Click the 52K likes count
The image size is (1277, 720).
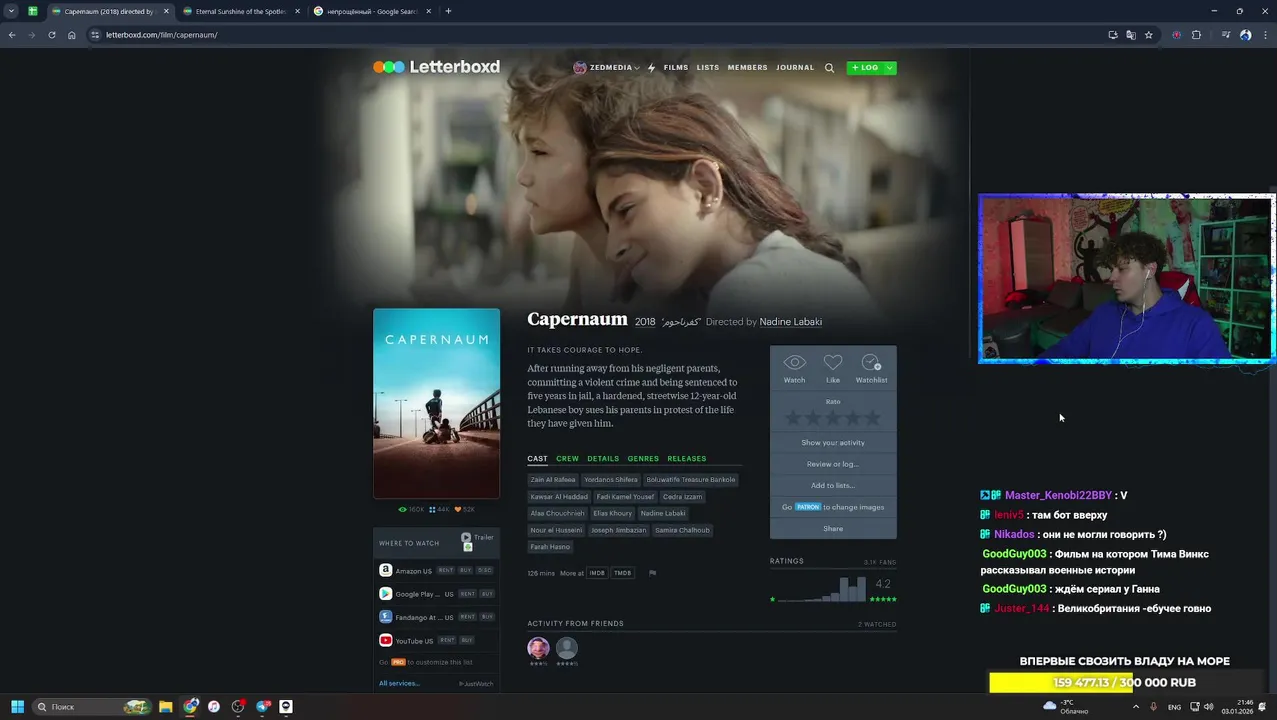(x=465, y=510)
